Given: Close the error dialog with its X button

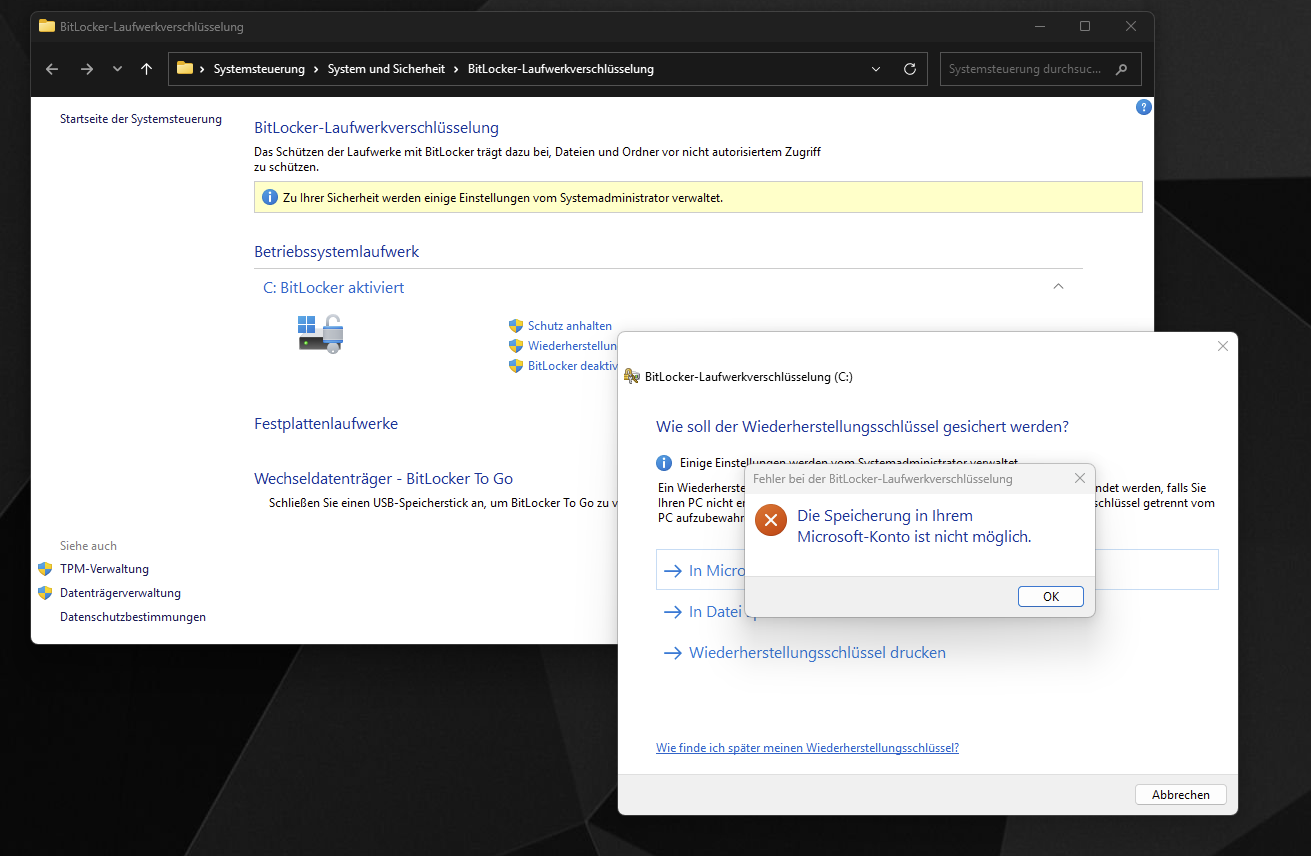Looking at the screenshot, I should tap(1080, 479).
